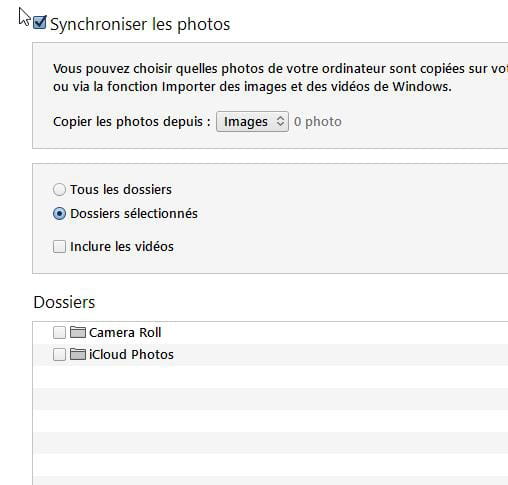Click the Camera Roll folder icon
Image resolution: width=508 pixels, height=485 pixels.
click(x=78, y=332)
